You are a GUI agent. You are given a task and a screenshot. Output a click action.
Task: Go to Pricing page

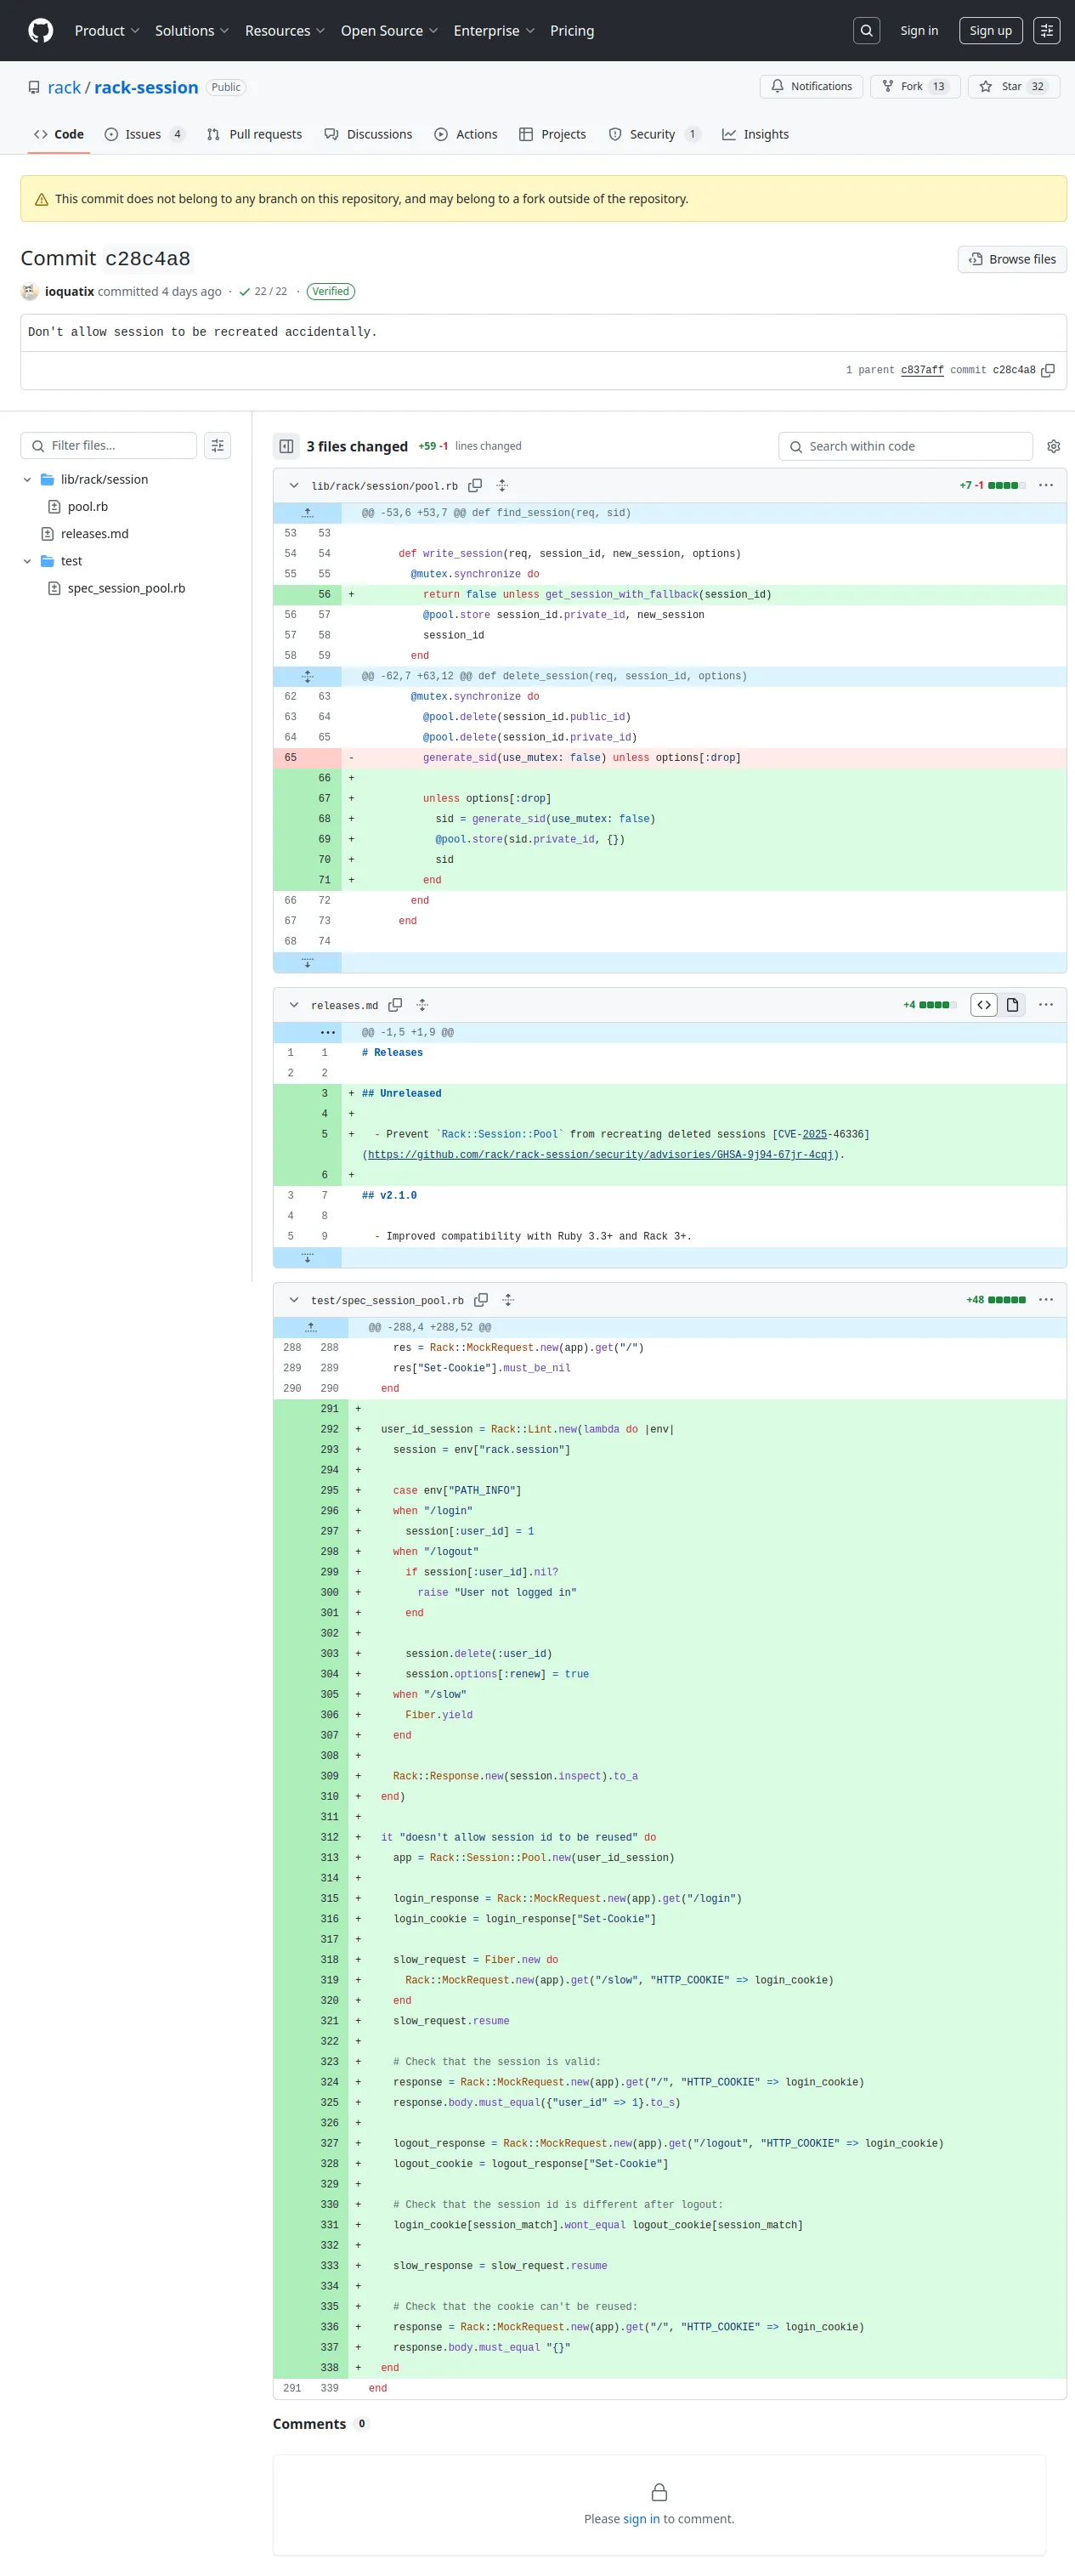572,31
